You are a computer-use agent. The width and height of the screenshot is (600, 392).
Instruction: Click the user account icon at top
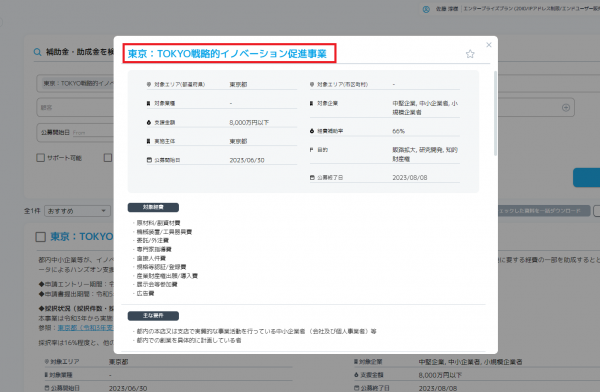coord(426,9)
